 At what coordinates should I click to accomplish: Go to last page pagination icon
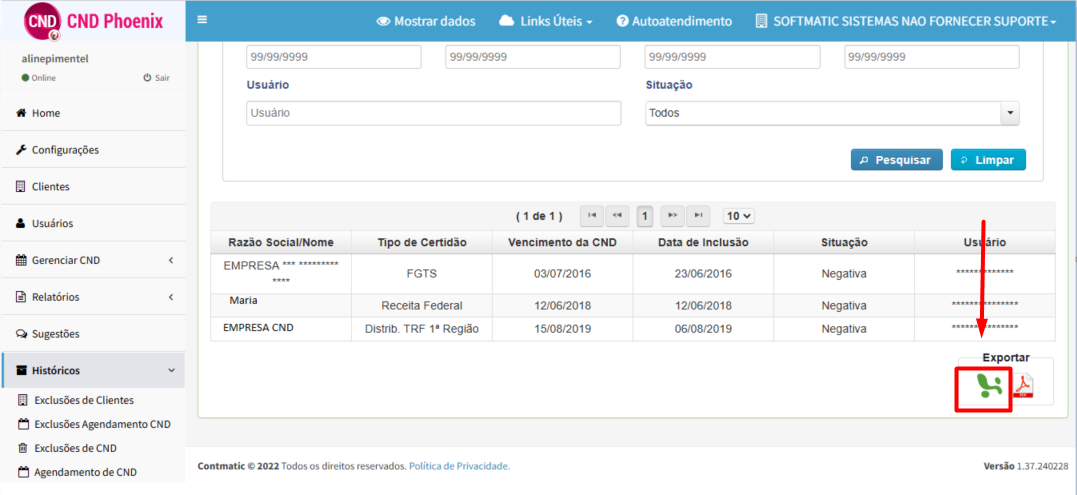click(x=698, y=216)
